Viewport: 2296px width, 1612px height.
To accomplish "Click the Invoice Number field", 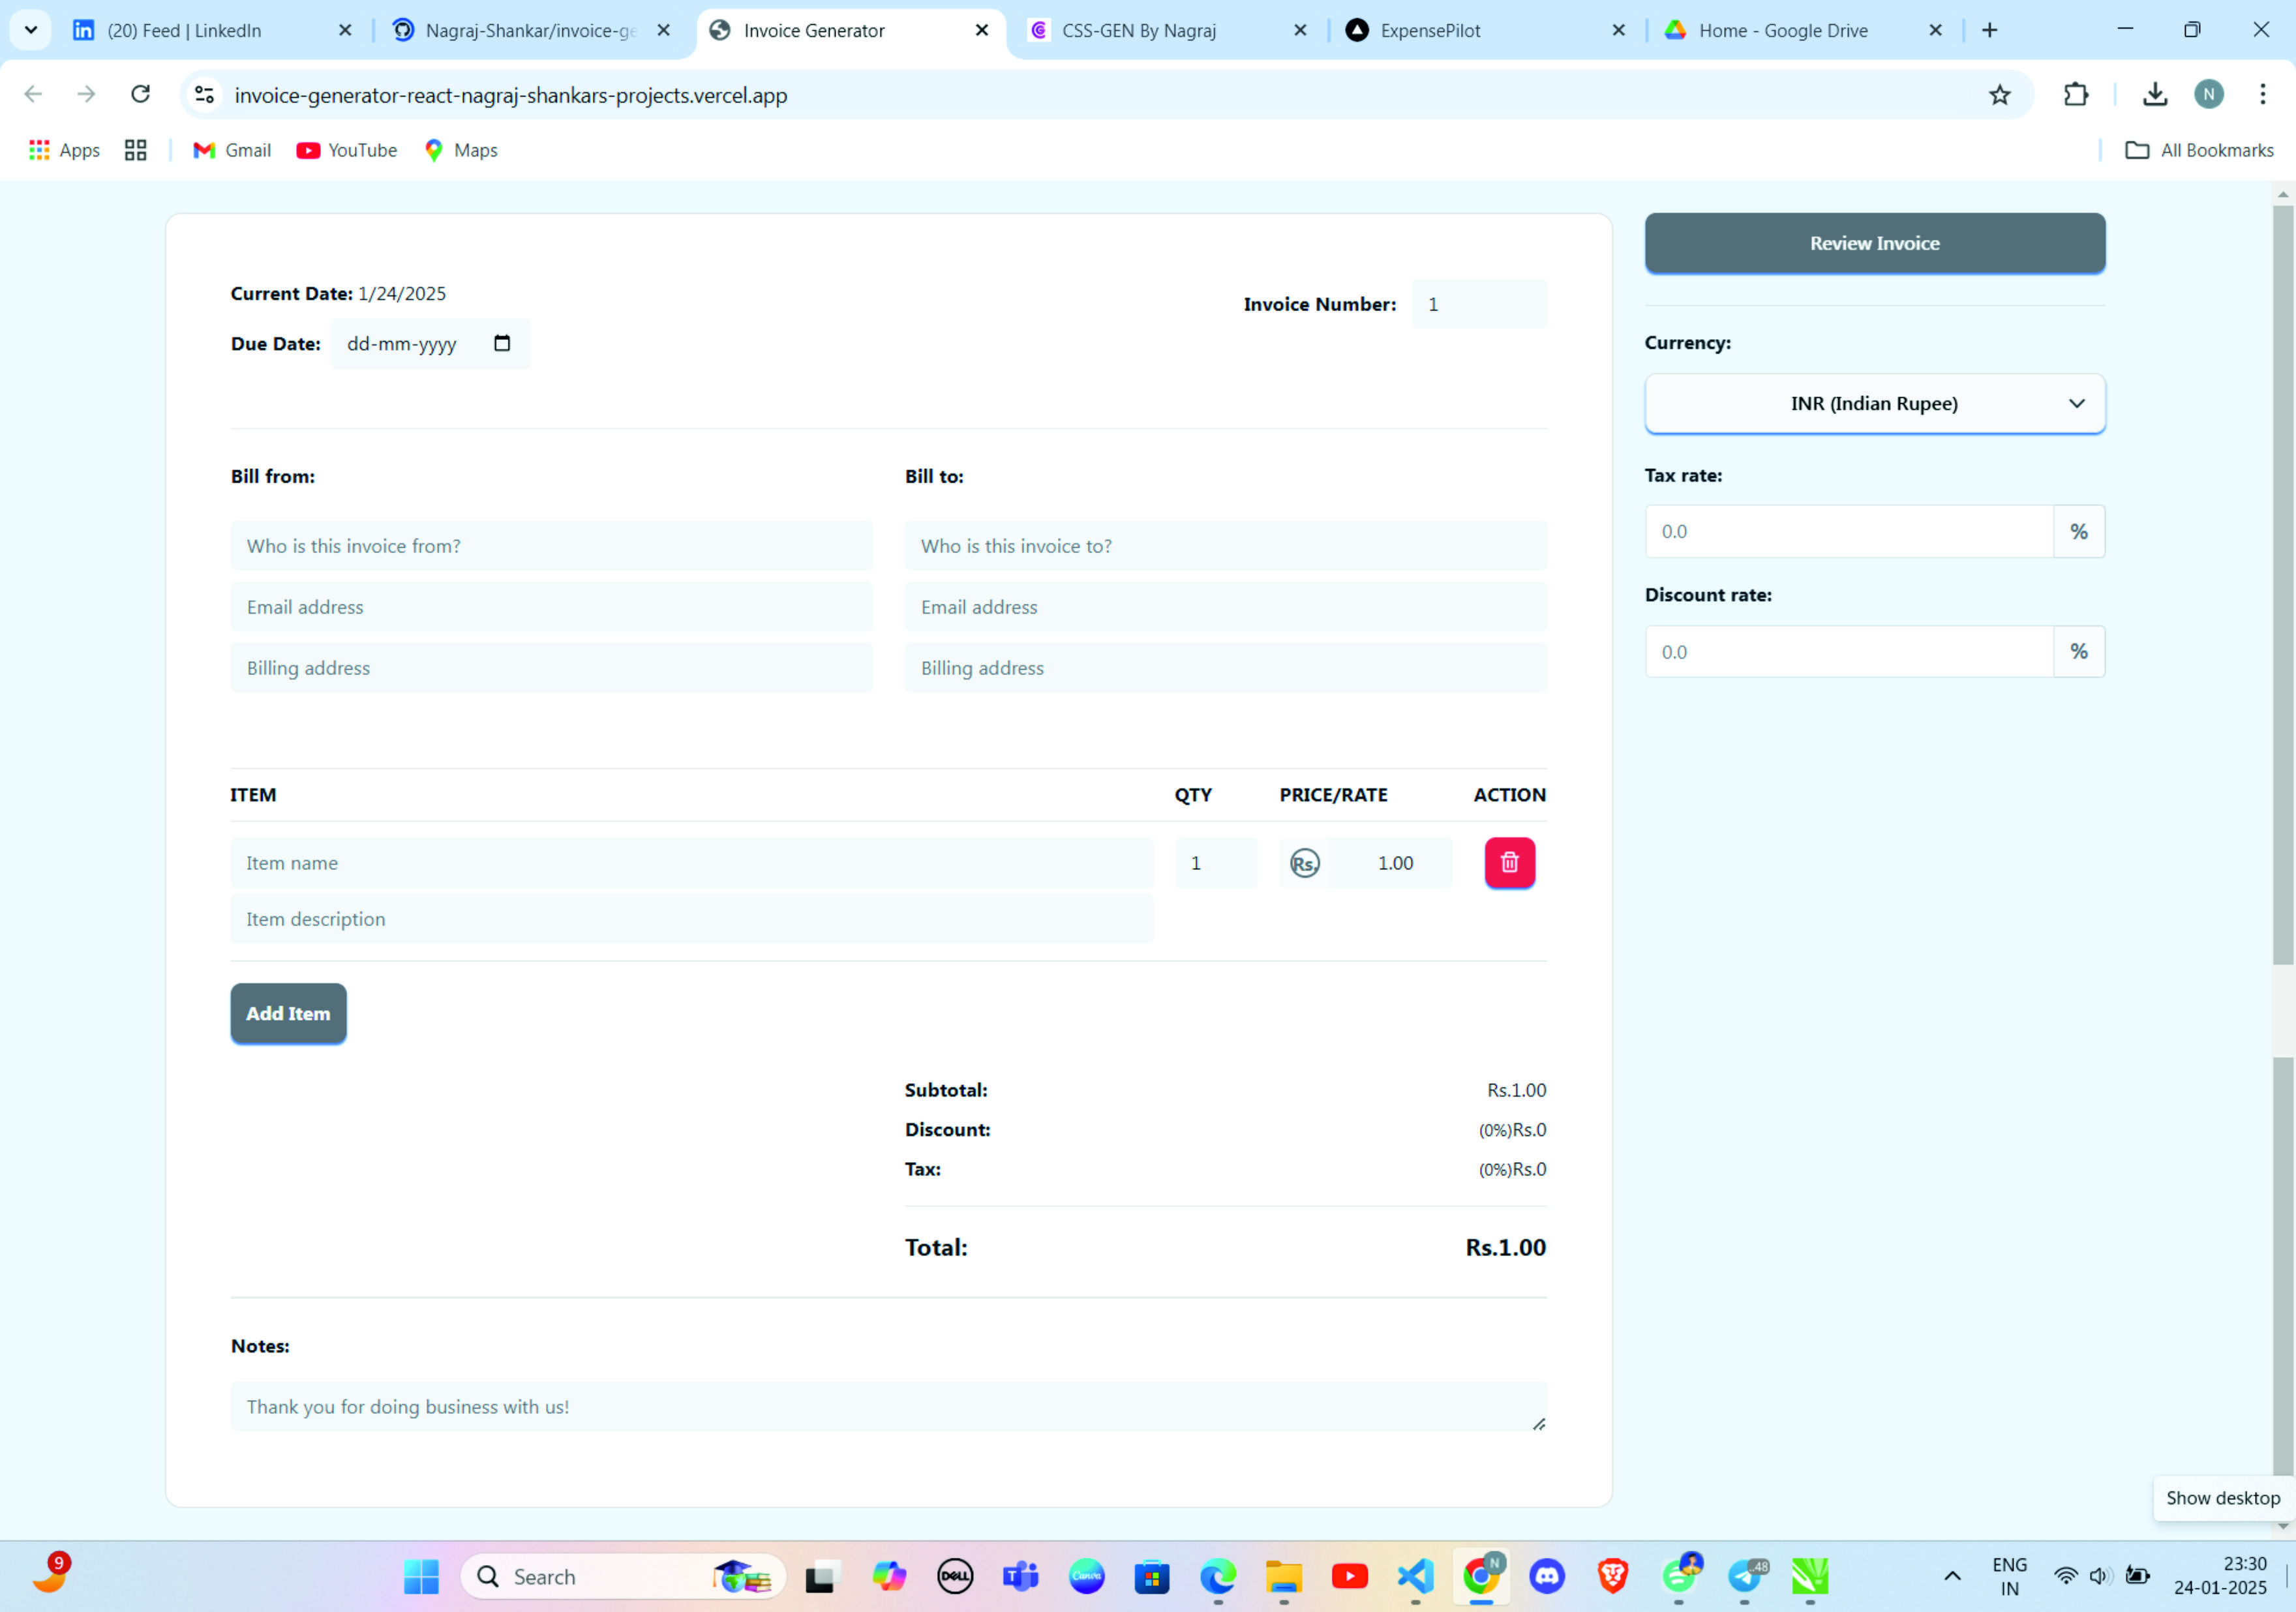I will coord(1479,304).
